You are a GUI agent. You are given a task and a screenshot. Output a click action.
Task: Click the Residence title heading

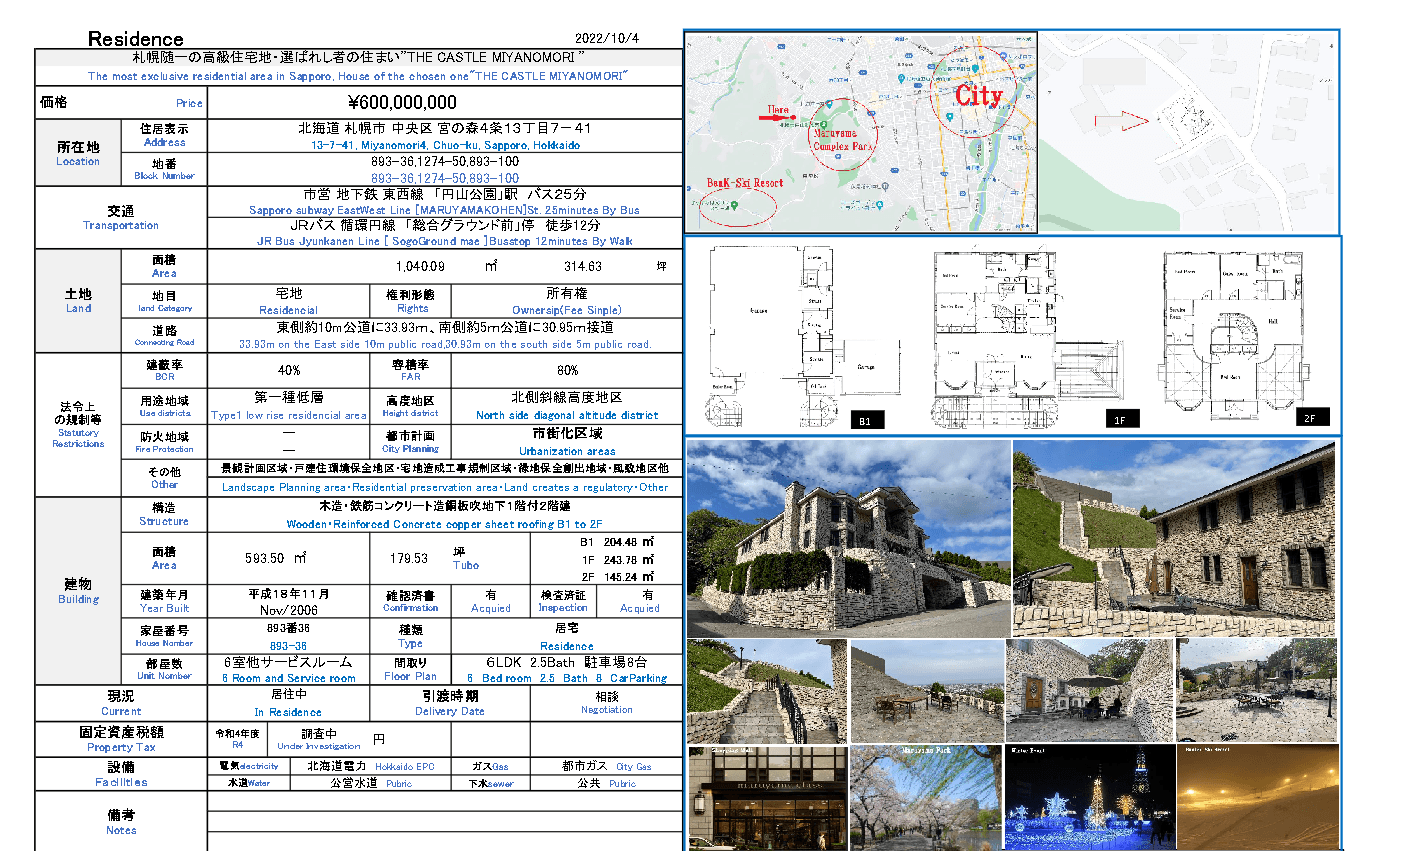tap(136, 39)
